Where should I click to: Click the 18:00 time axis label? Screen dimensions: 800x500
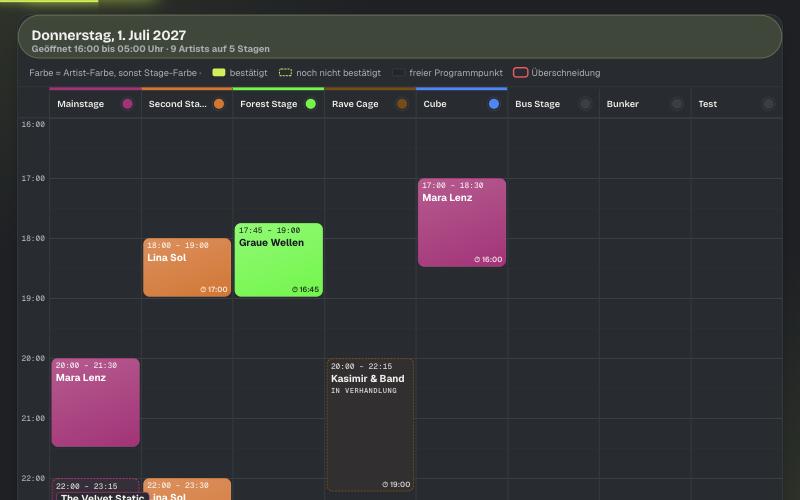[33, 238]
